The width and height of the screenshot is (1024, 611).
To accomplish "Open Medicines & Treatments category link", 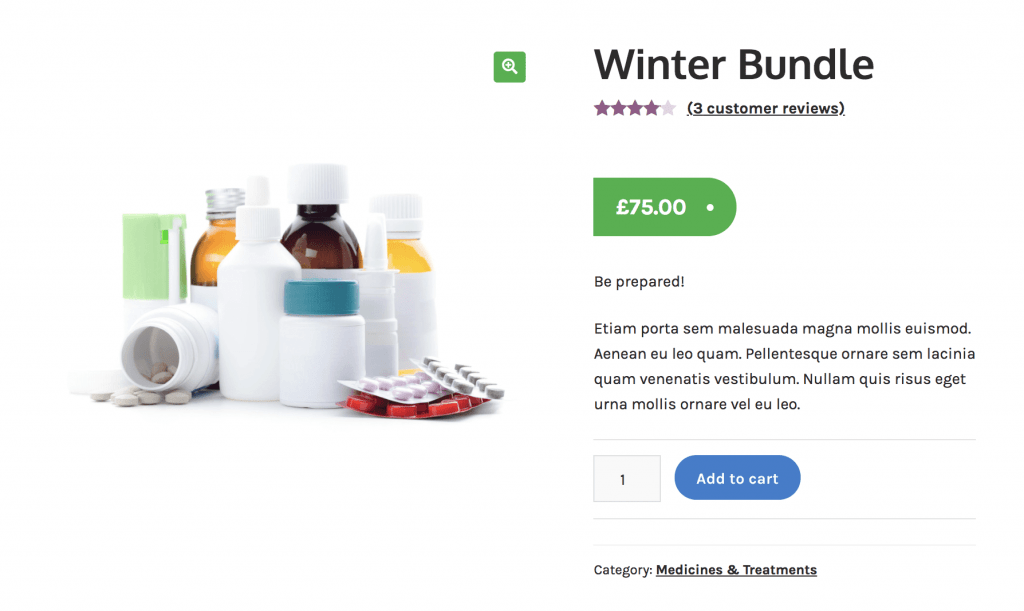I will [x=736, y=570].
